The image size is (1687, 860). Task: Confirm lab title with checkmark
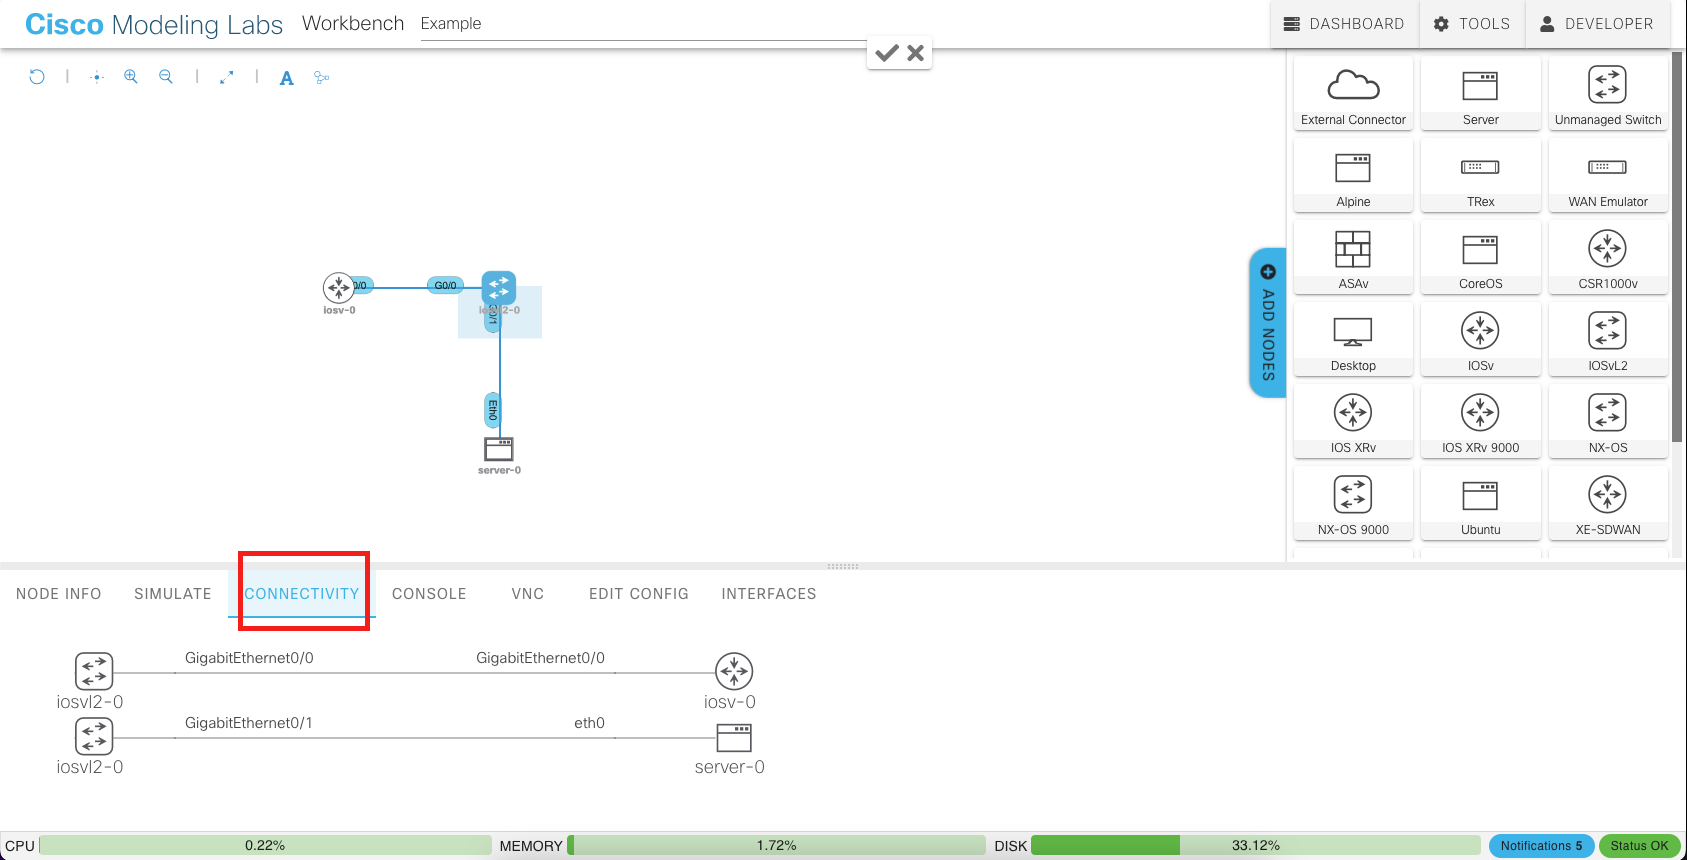(886, 53)
